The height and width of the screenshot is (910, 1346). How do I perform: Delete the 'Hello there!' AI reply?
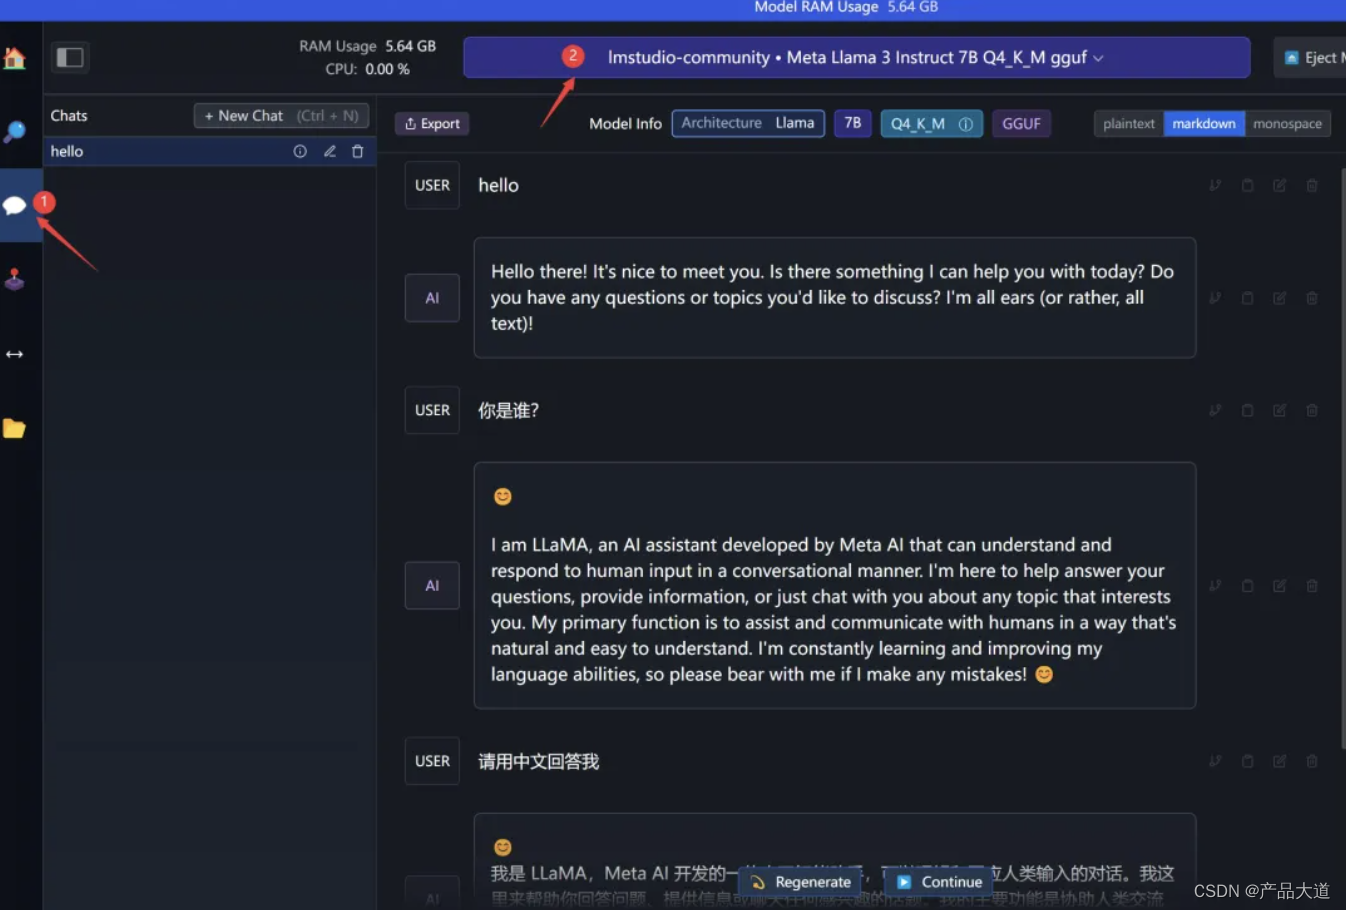1312,298
